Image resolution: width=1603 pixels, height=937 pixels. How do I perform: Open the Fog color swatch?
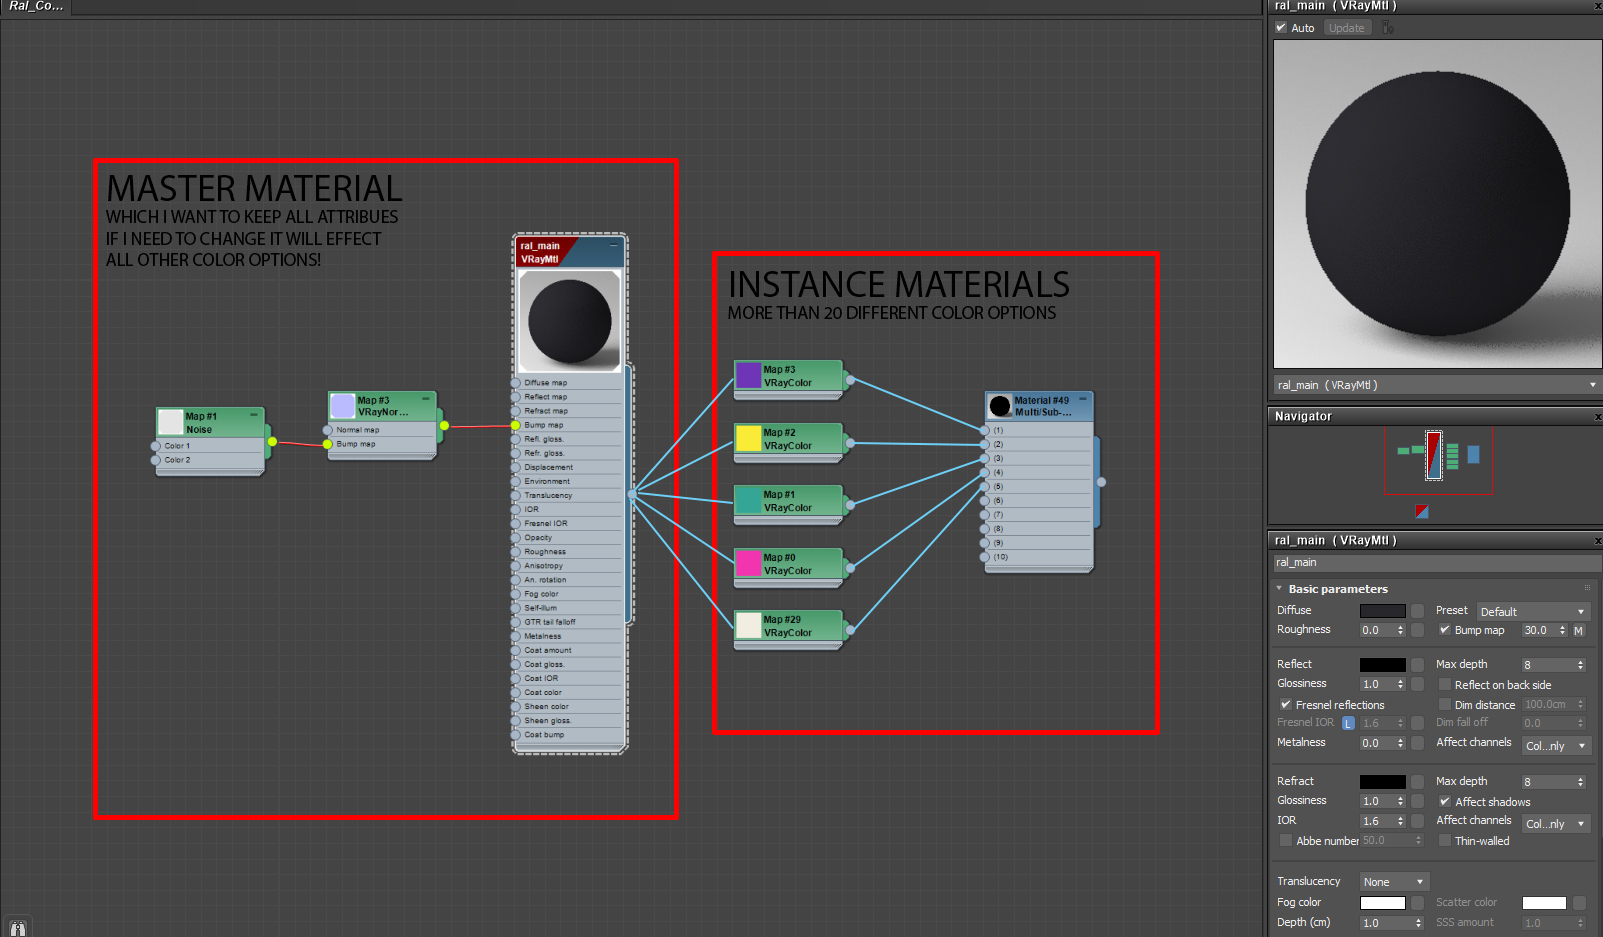point(1383,903)
